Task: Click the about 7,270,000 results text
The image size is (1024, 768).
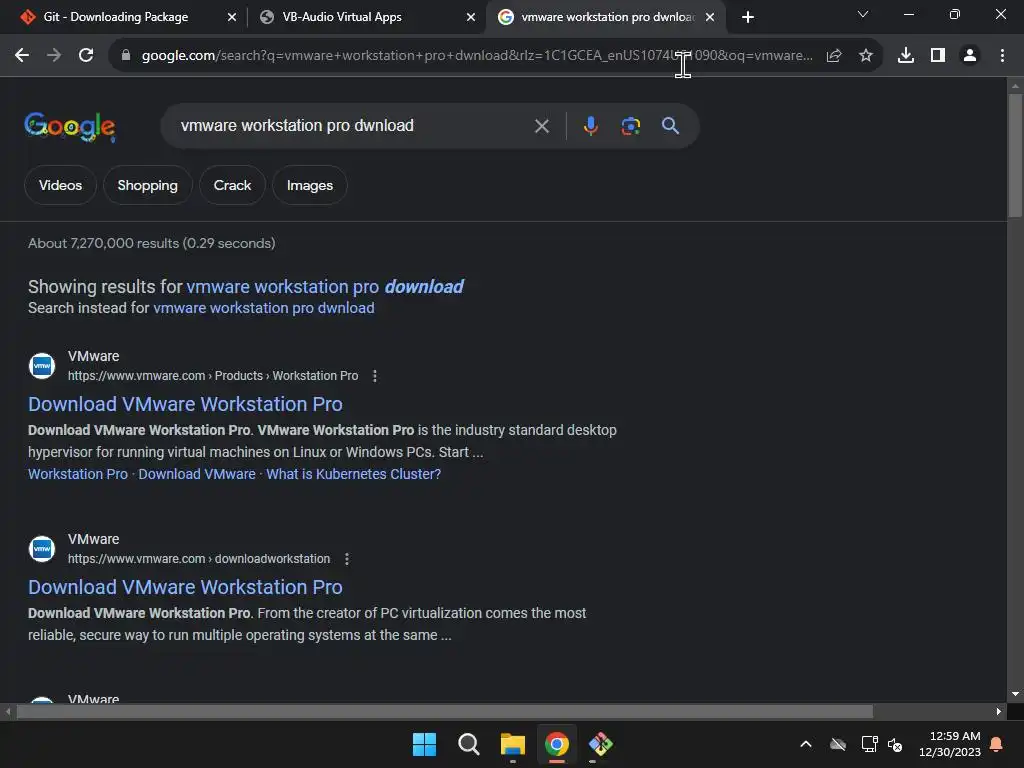Action: [x=152, y=243]
